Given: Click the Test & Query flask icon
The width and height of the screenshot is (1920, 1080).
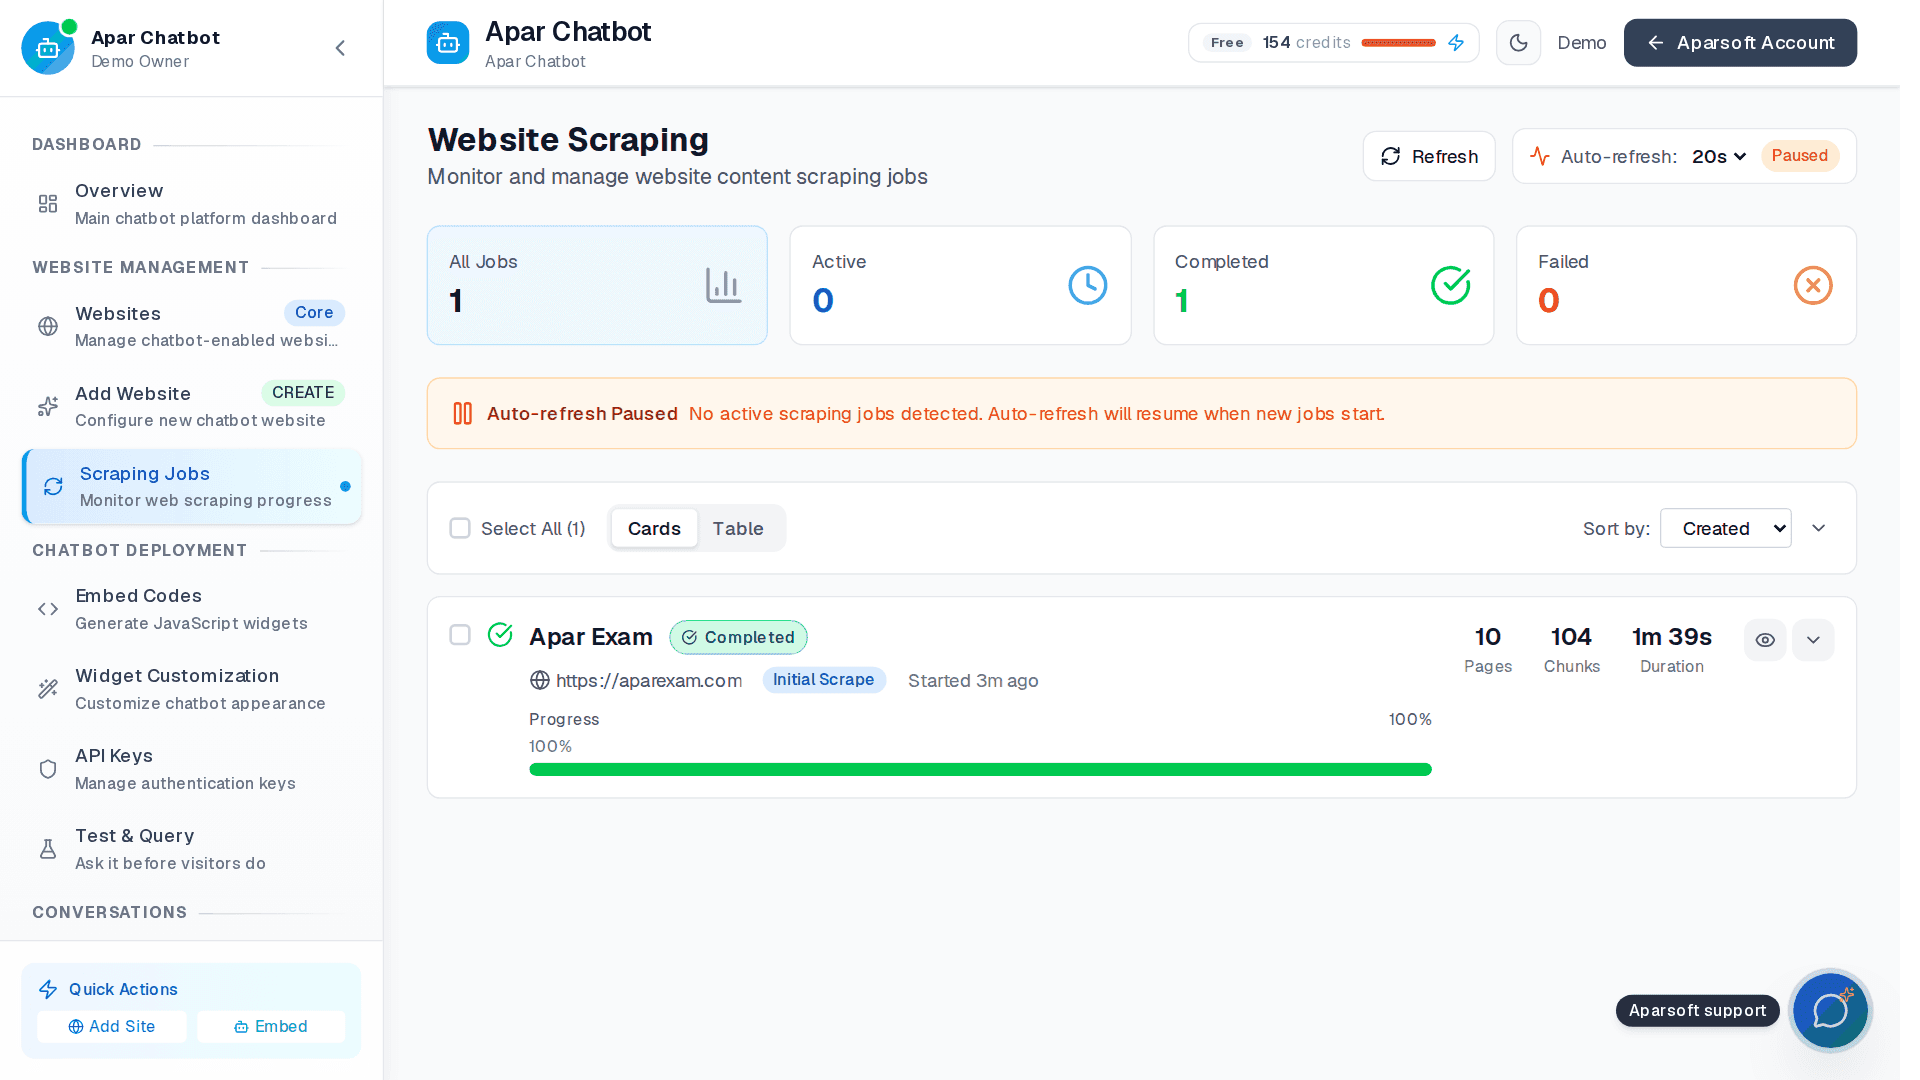Looking at the screenshot, I should [48, 849].
